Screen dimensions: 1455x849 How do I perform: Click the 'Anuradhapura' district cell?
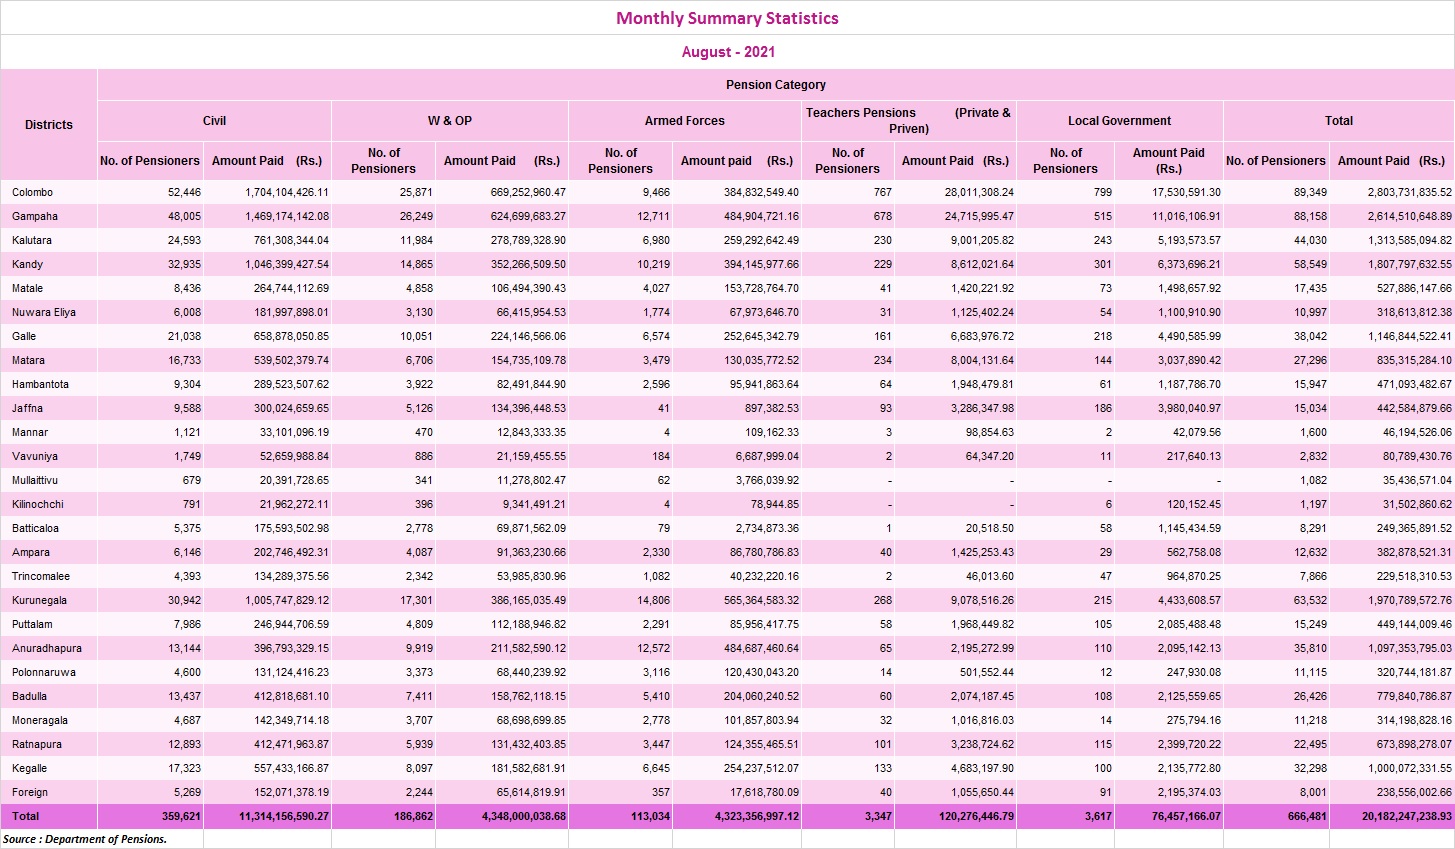47,648
